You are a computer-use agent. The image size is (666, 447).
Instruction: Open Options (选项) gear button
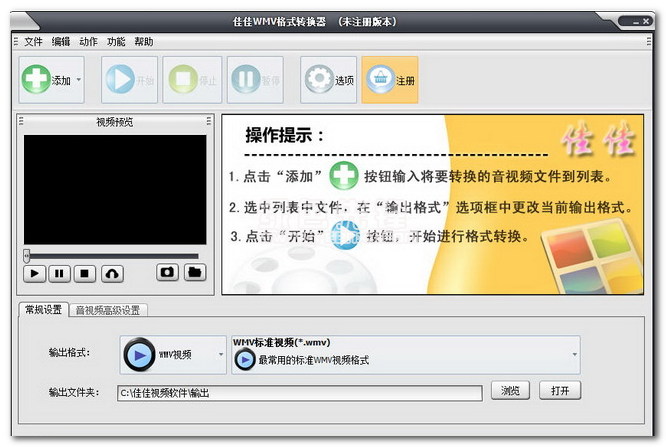click(x=329, y=79)
